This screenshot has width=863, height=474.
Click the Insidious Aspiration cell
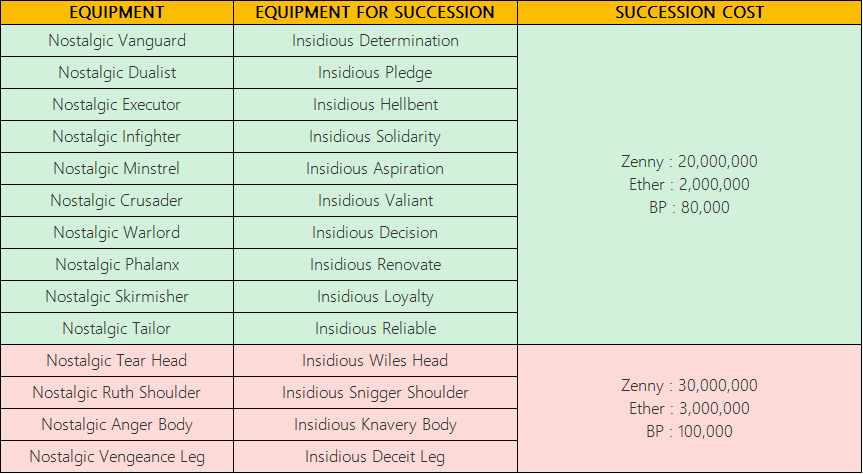point(375,168)
